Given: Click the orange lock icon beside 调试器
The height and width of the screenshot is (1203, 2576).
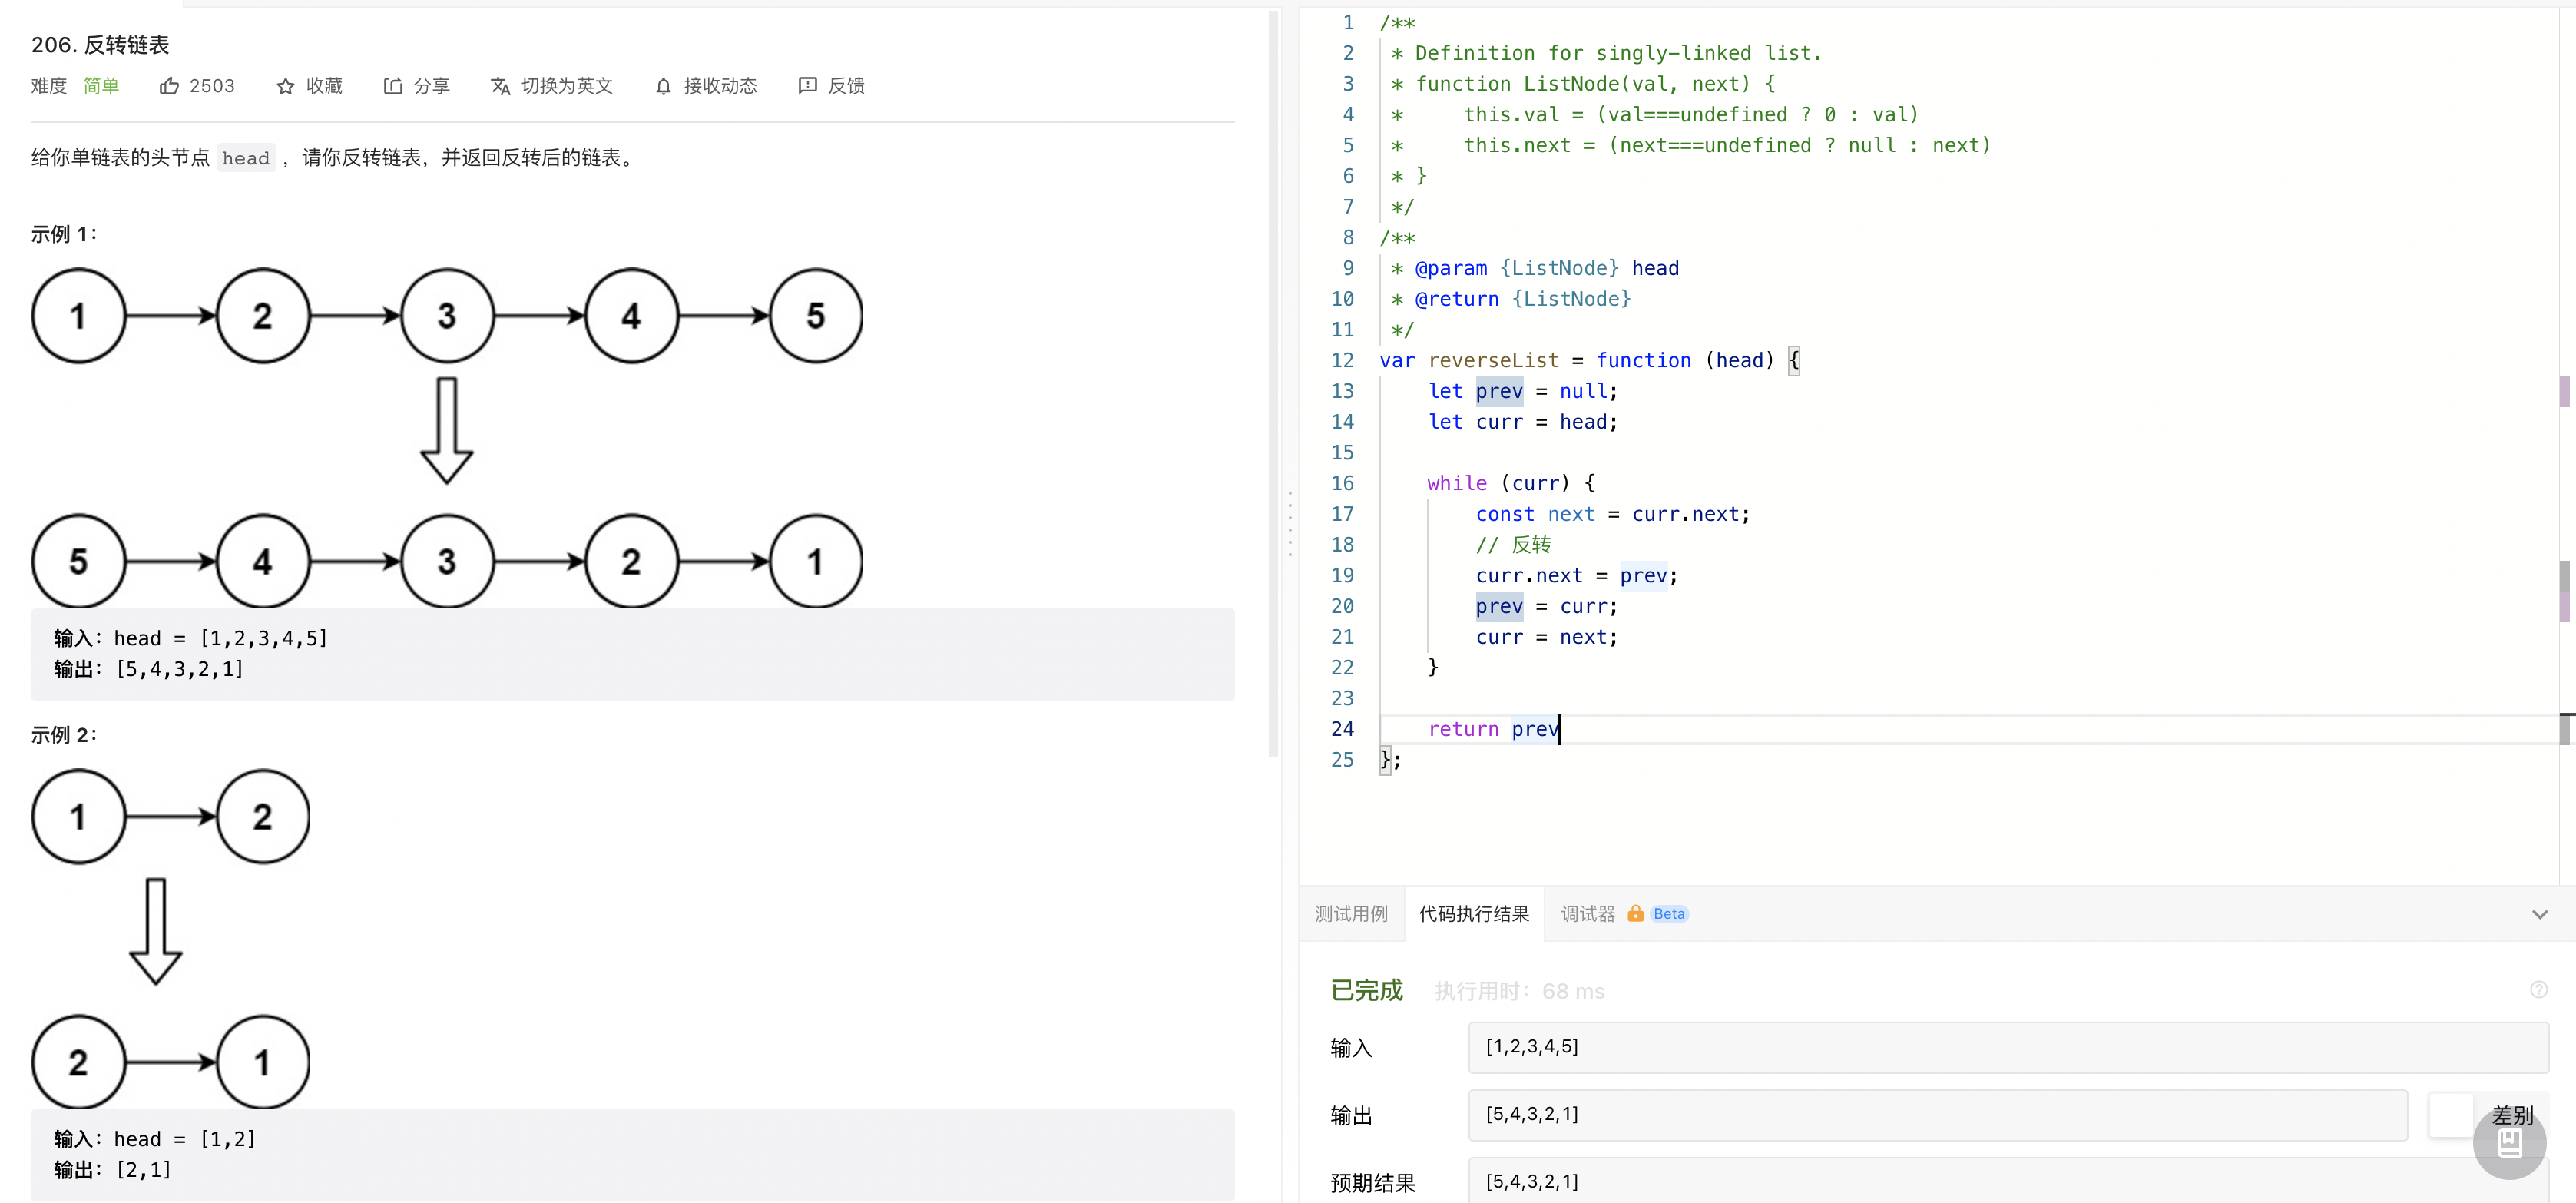Looking at the screenshot, I should 1635,913.
